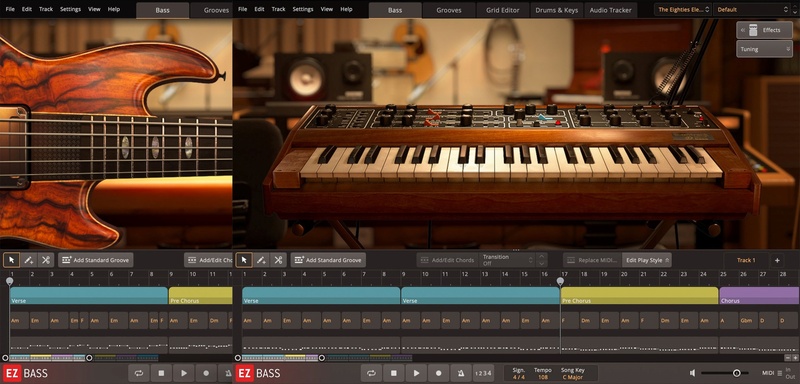800x384 pixels.
Task: Zoom out the timeline with the minus button
Action: point(788,358)
